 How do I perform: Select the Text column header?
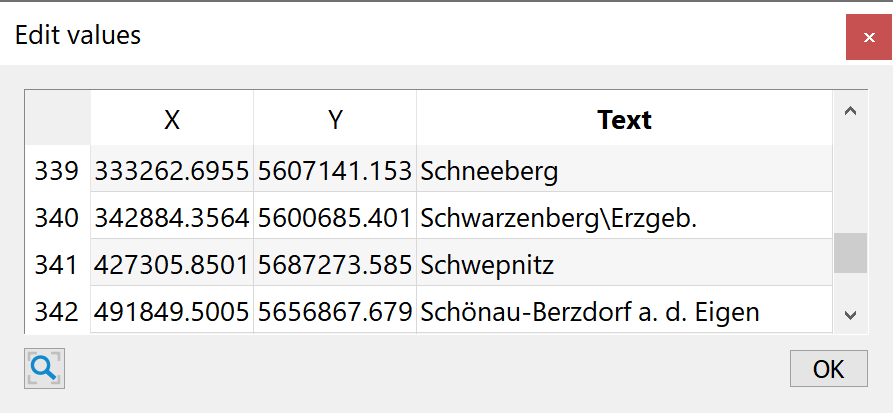tap(624, 119)
